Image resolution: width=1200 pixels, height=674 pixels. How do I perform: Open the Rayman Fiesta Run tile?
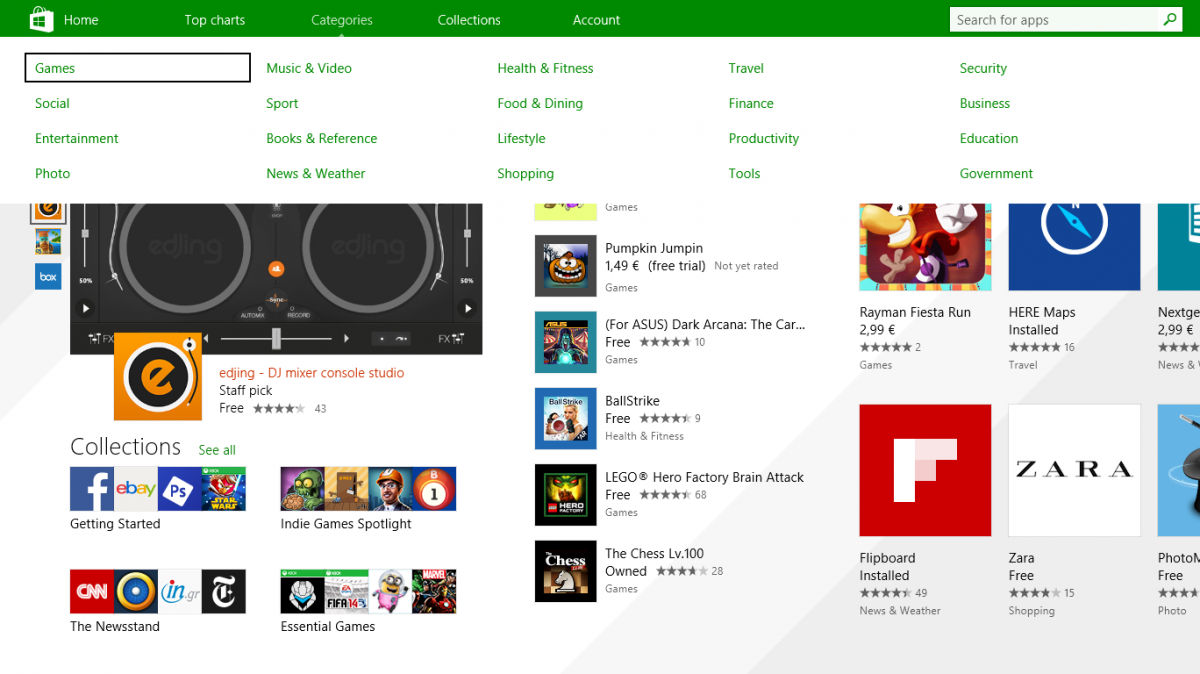[925, 247]
